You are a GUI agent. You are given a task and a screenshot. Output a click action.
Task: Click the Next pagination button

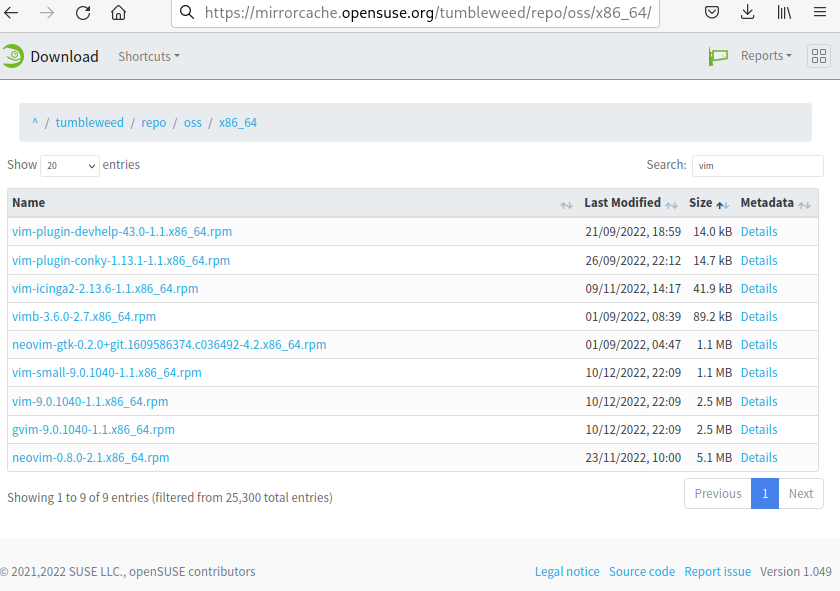800,493
